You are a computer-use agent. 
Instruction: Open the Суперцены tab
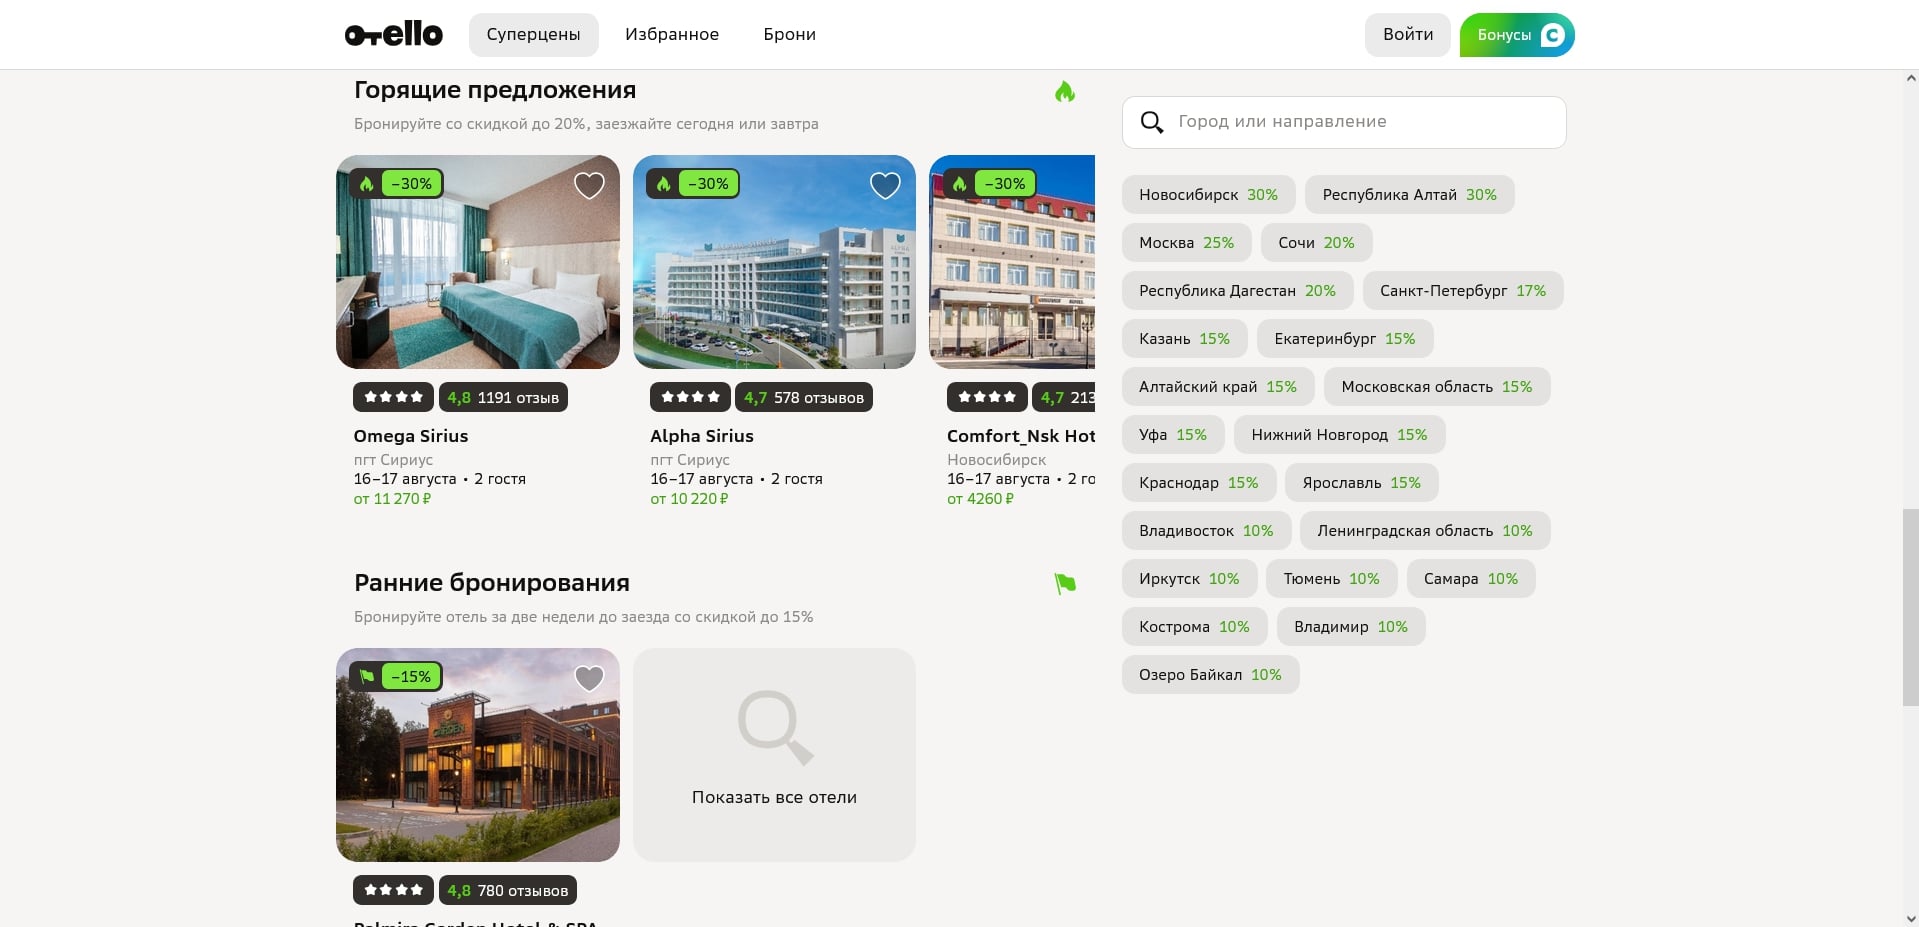coord(533,35)
